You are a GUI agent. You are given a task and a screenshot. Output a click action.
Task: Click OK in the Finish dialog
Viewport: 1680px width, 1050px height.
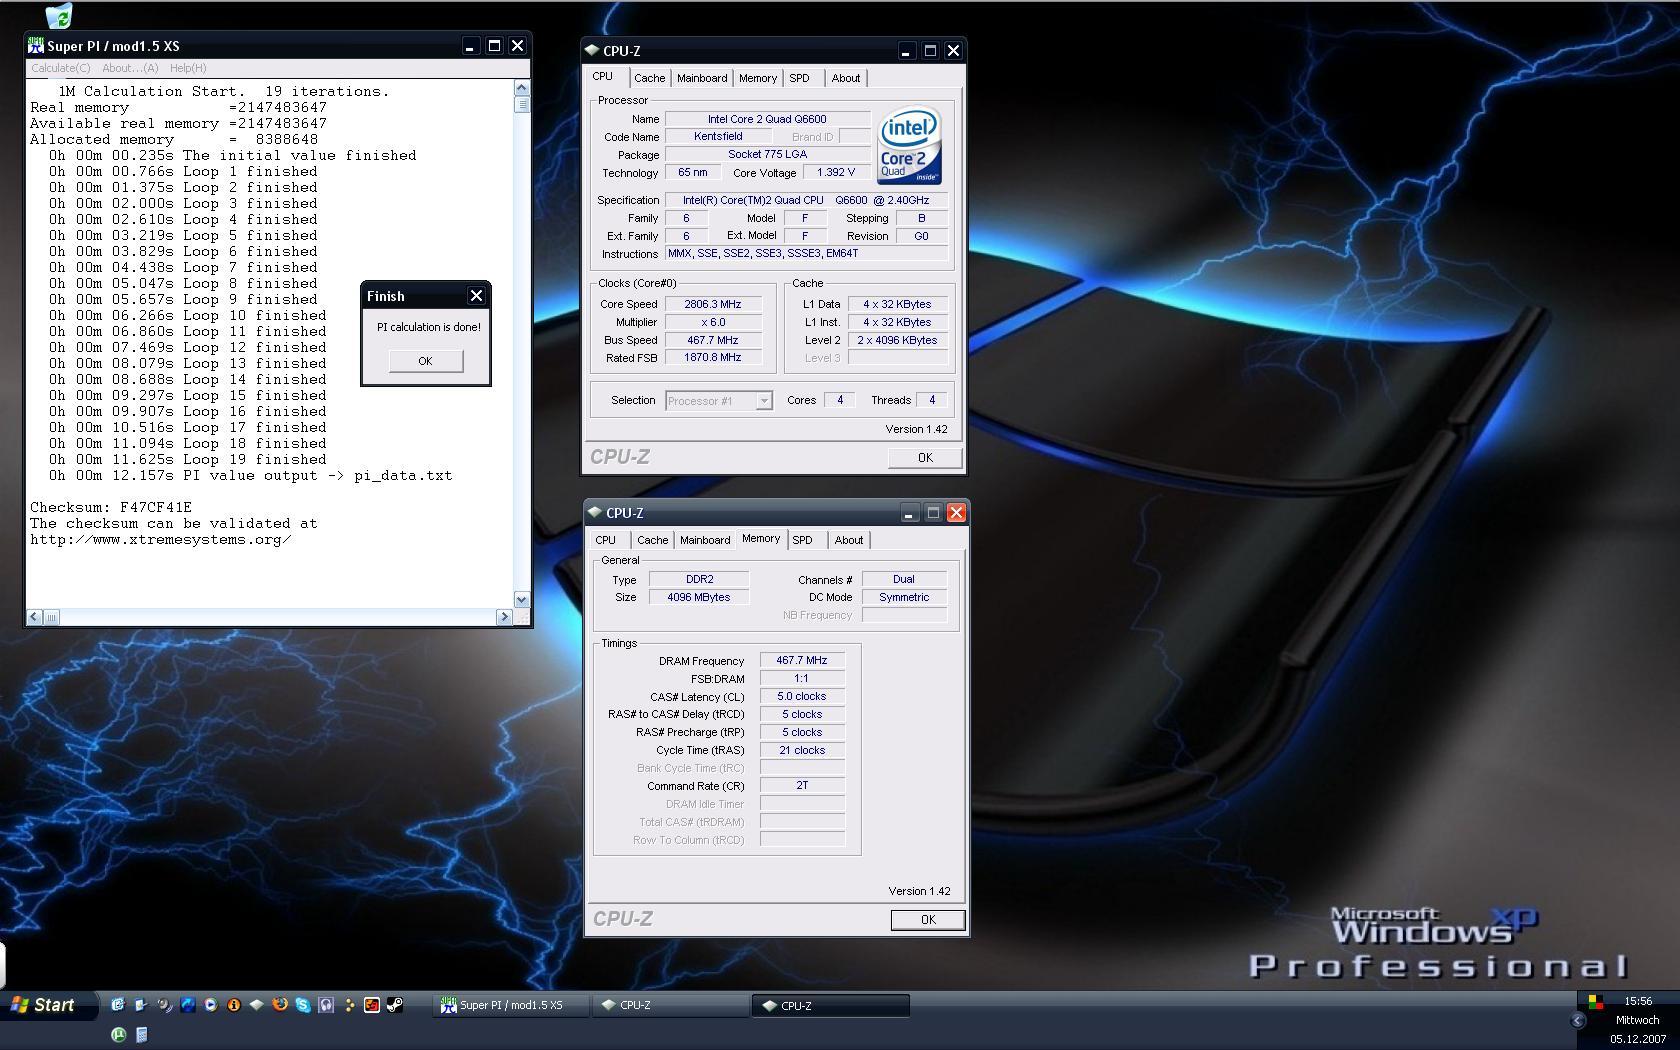tap(425, 361)
